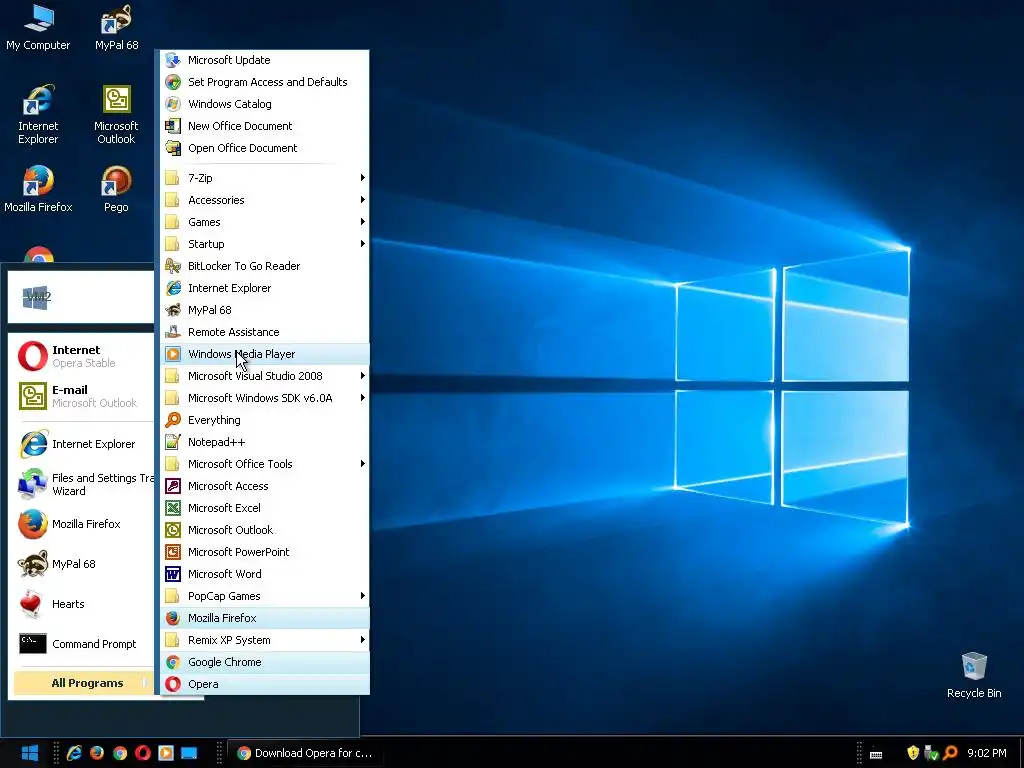Click Opera quick launch taskbar icon
This screenshot has width=1024, height=768.
142,753
